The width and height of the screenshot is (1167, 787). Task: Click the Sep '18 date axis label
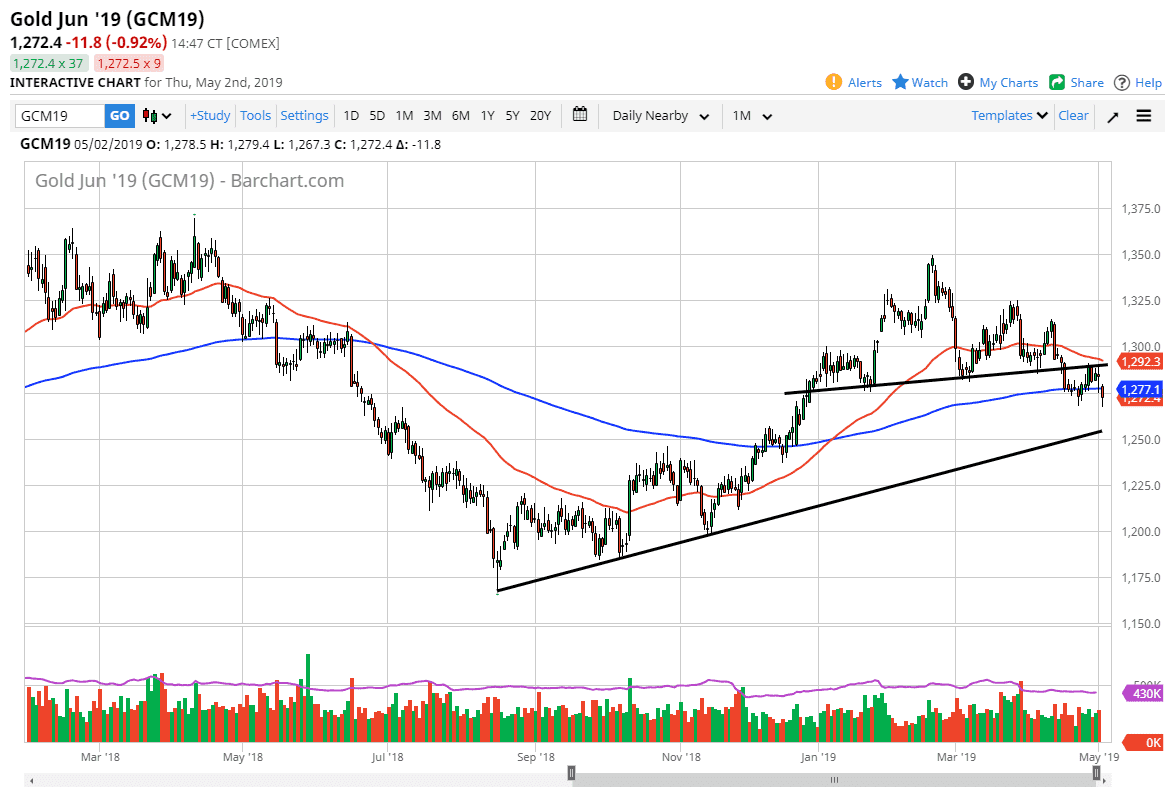click(536, 756)
